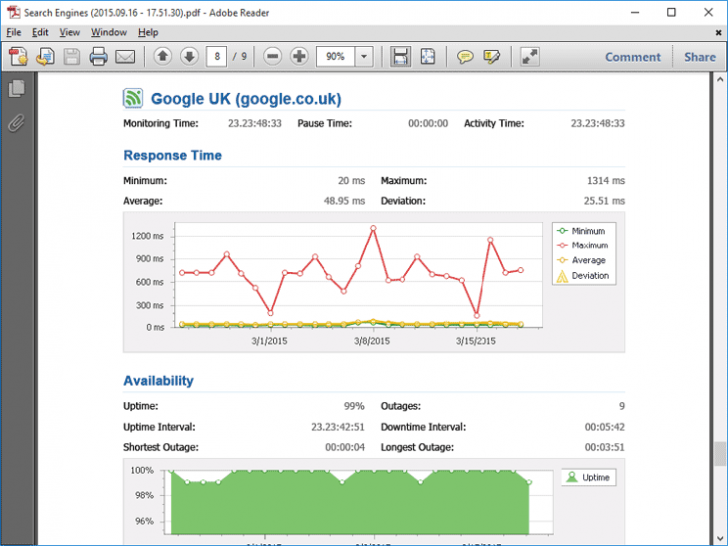Select the Highlight text tool
This screenshot has width=728, height=546.
click(x=491, y=57)
